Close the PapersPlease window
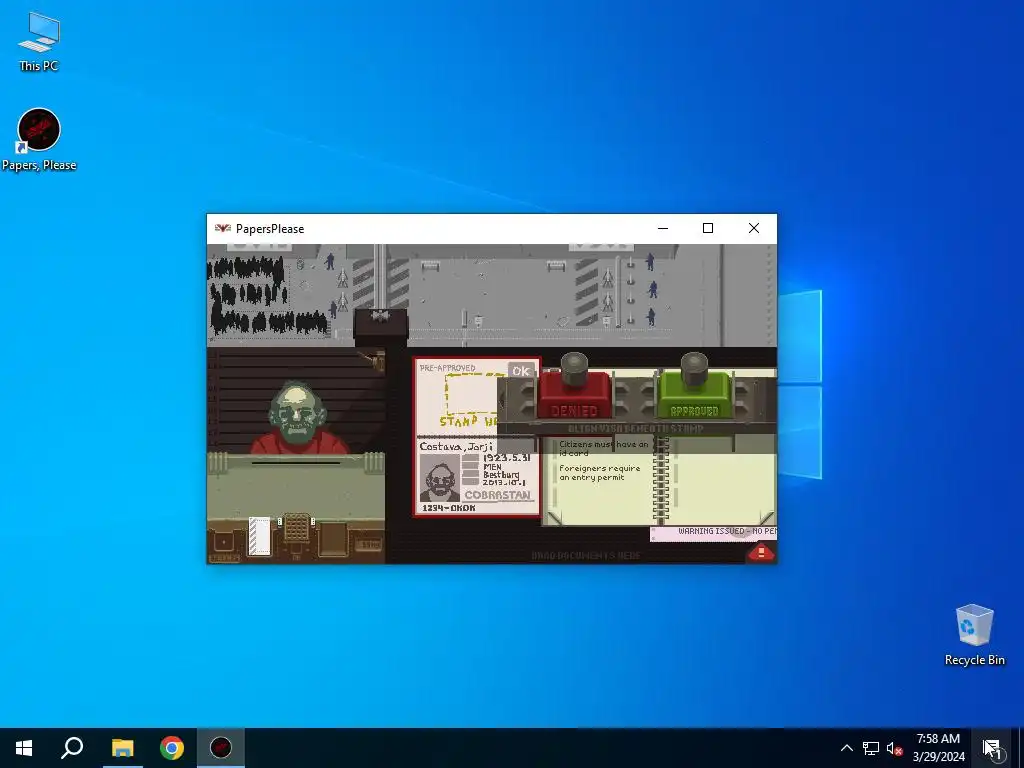 point(754,228)
